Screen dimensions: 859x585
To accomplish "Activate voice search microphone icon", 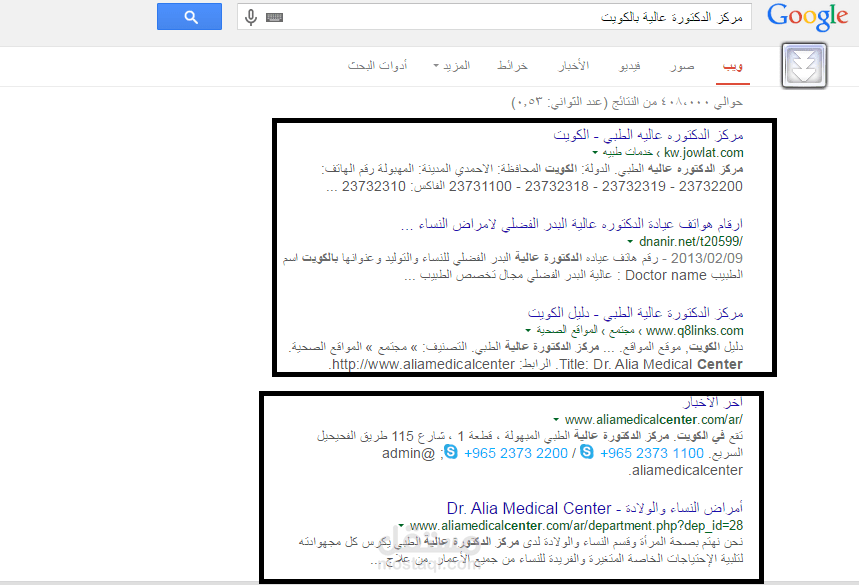I will point(251,18).
